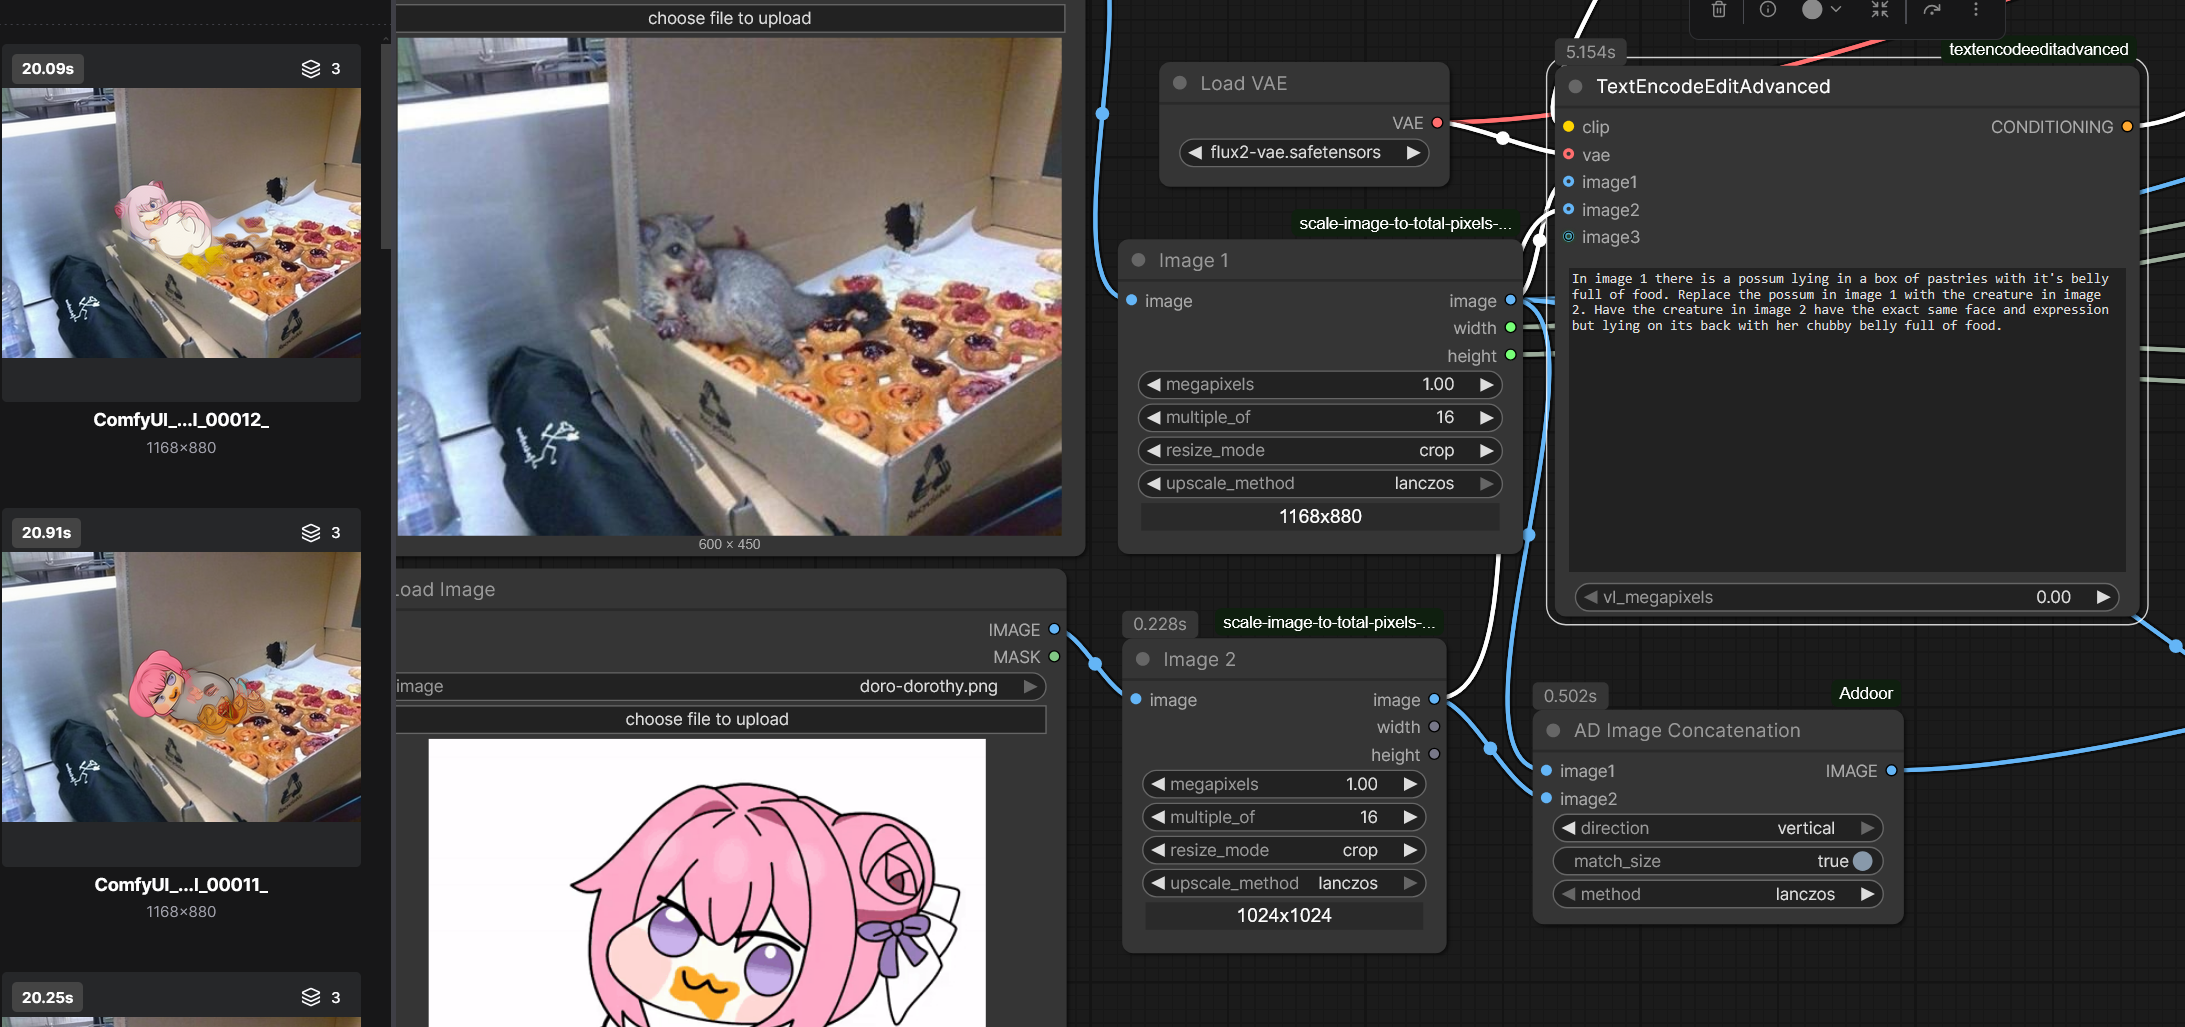This screenshot has width=2185, height=1027.
Task: Click the 5.154s execution time label
Action: coord(1591,52)
